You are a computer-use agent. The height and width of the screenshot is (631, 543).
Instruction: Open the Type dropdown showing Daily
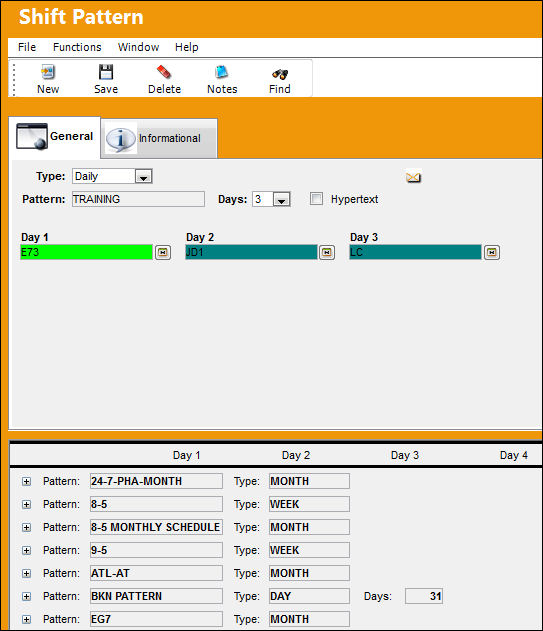pos(143,176)
